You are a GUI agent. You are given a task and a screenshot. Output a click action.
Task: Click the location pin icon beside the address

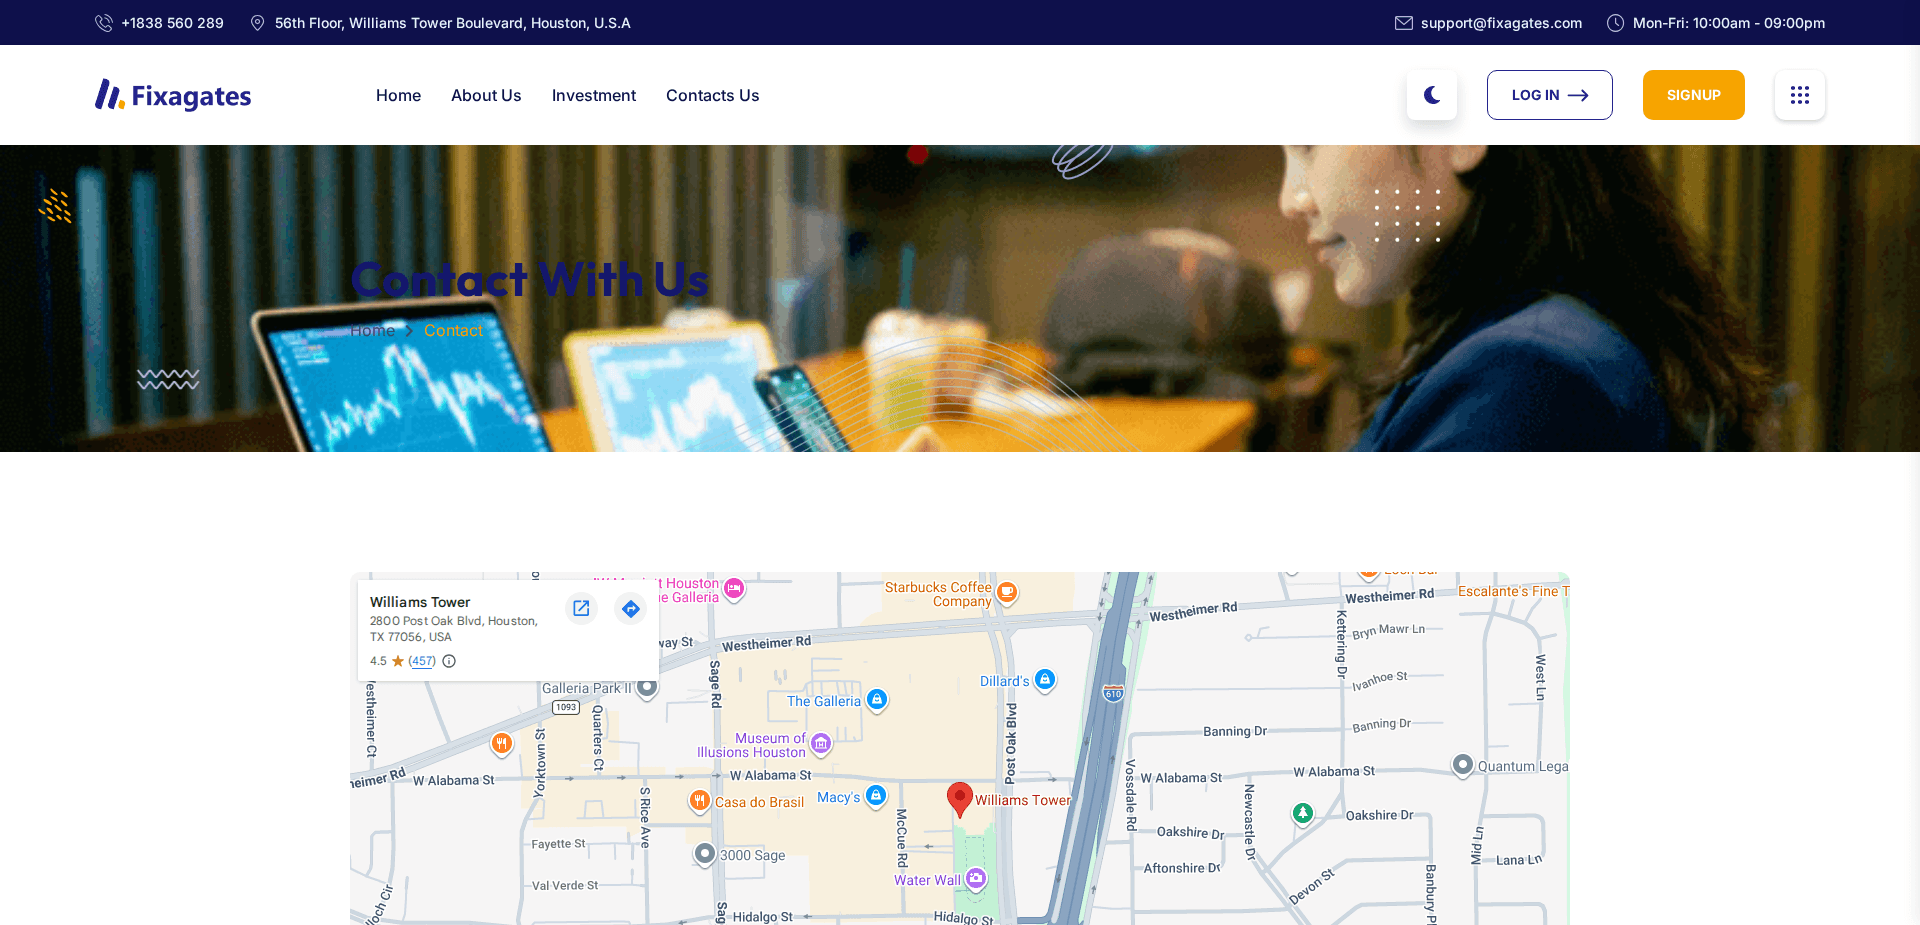(x=257, y=22)
